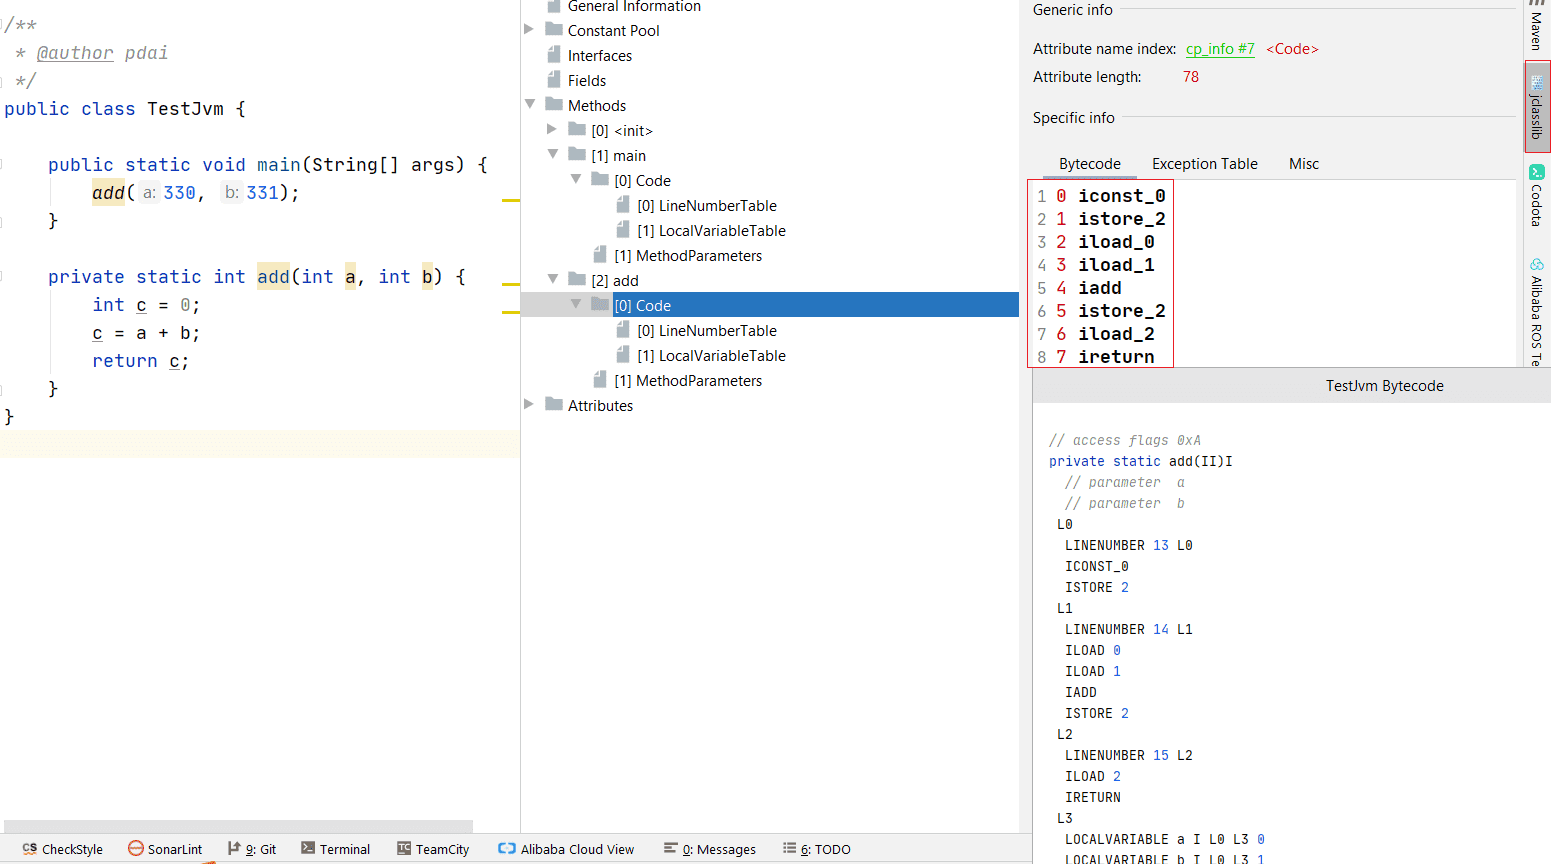Open the SonarLint tool window icon
The height and width of the screenshot is (864, 1551).
click(x=136, y=849)
